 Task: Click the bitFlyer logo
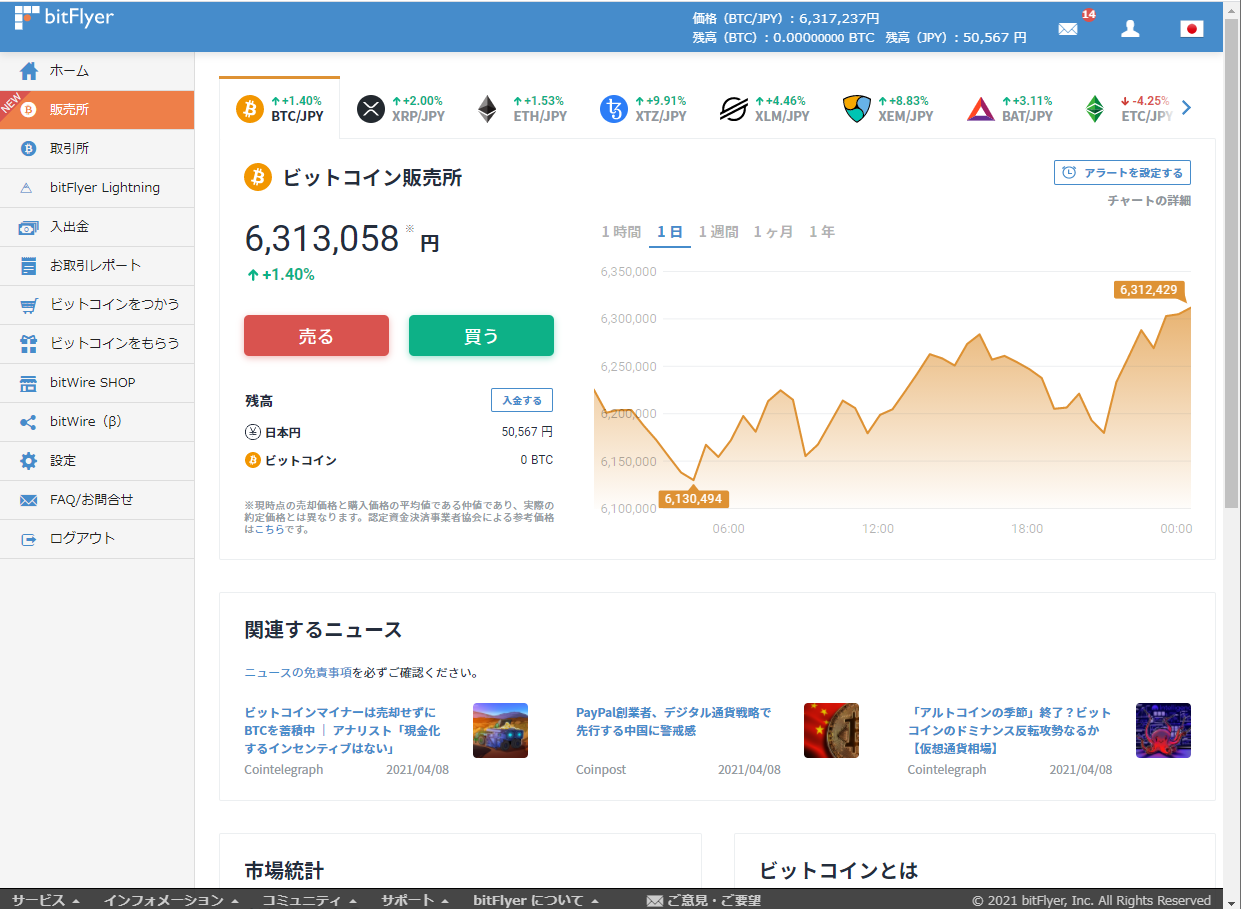64,18
